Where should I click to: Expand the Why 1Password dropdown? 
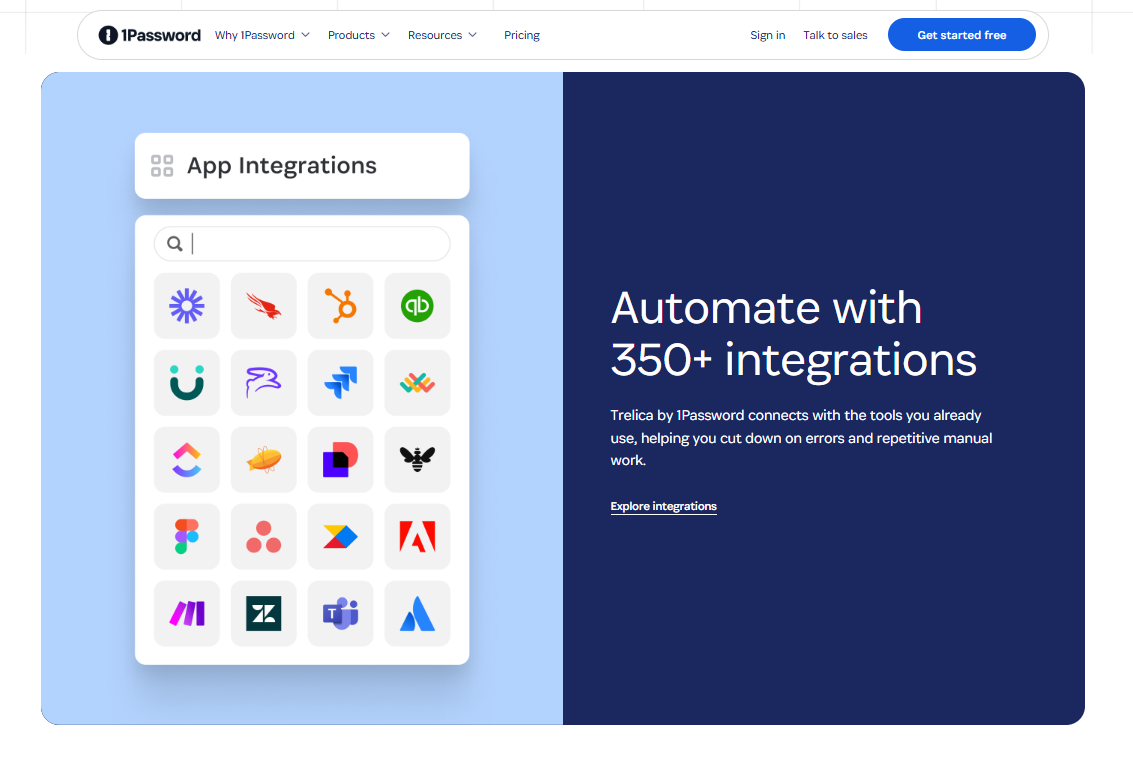261,34
